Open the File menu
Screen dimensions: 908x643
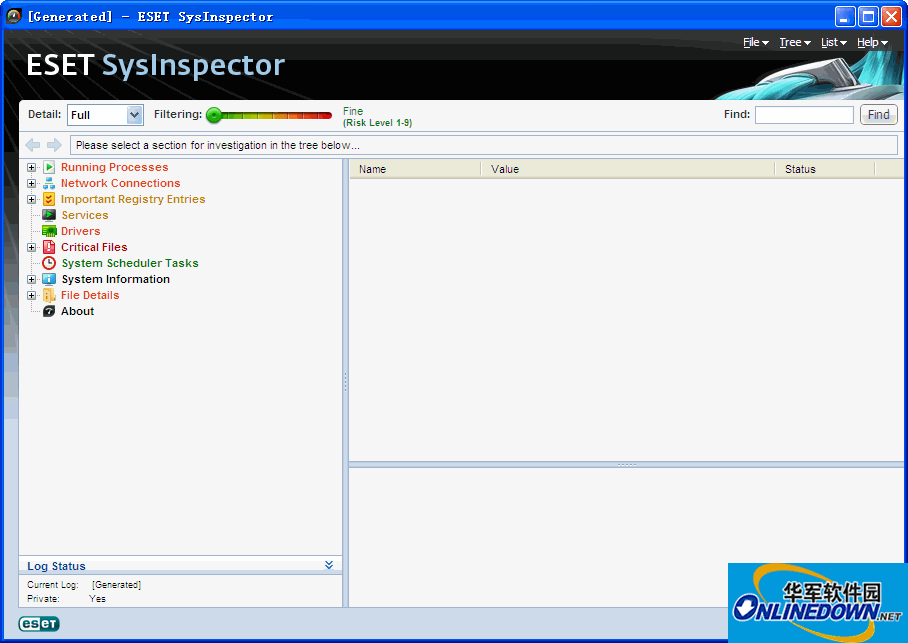click(x=756, y=42)
